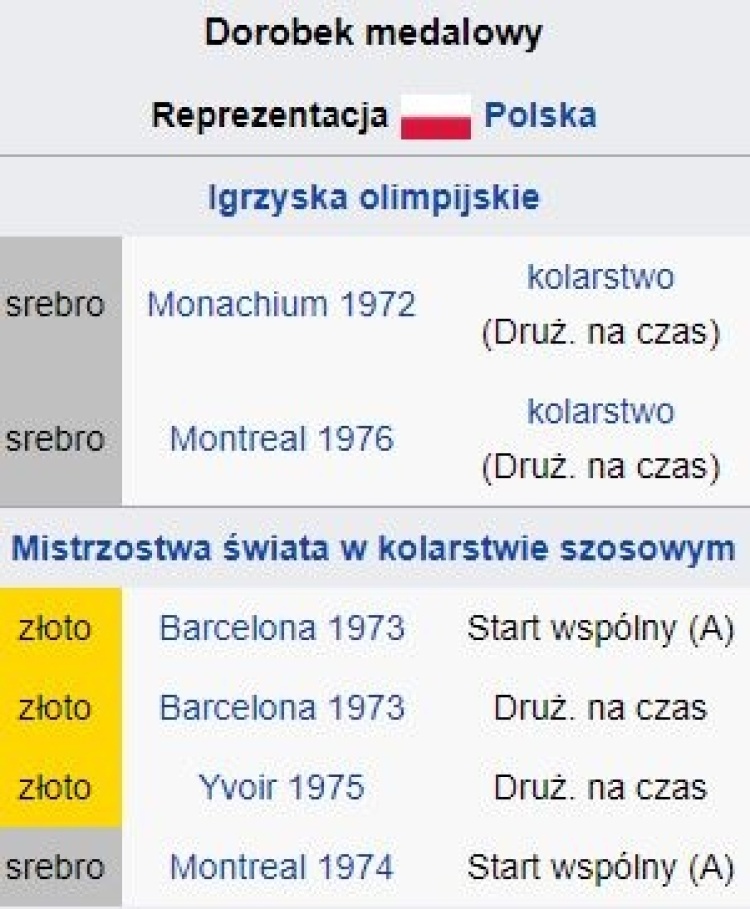Viewport: 750px width, 909px height.
Task: Open Mistrzostwa świata w kolarstwie szosowym link
Action: (x=374, y=548)
